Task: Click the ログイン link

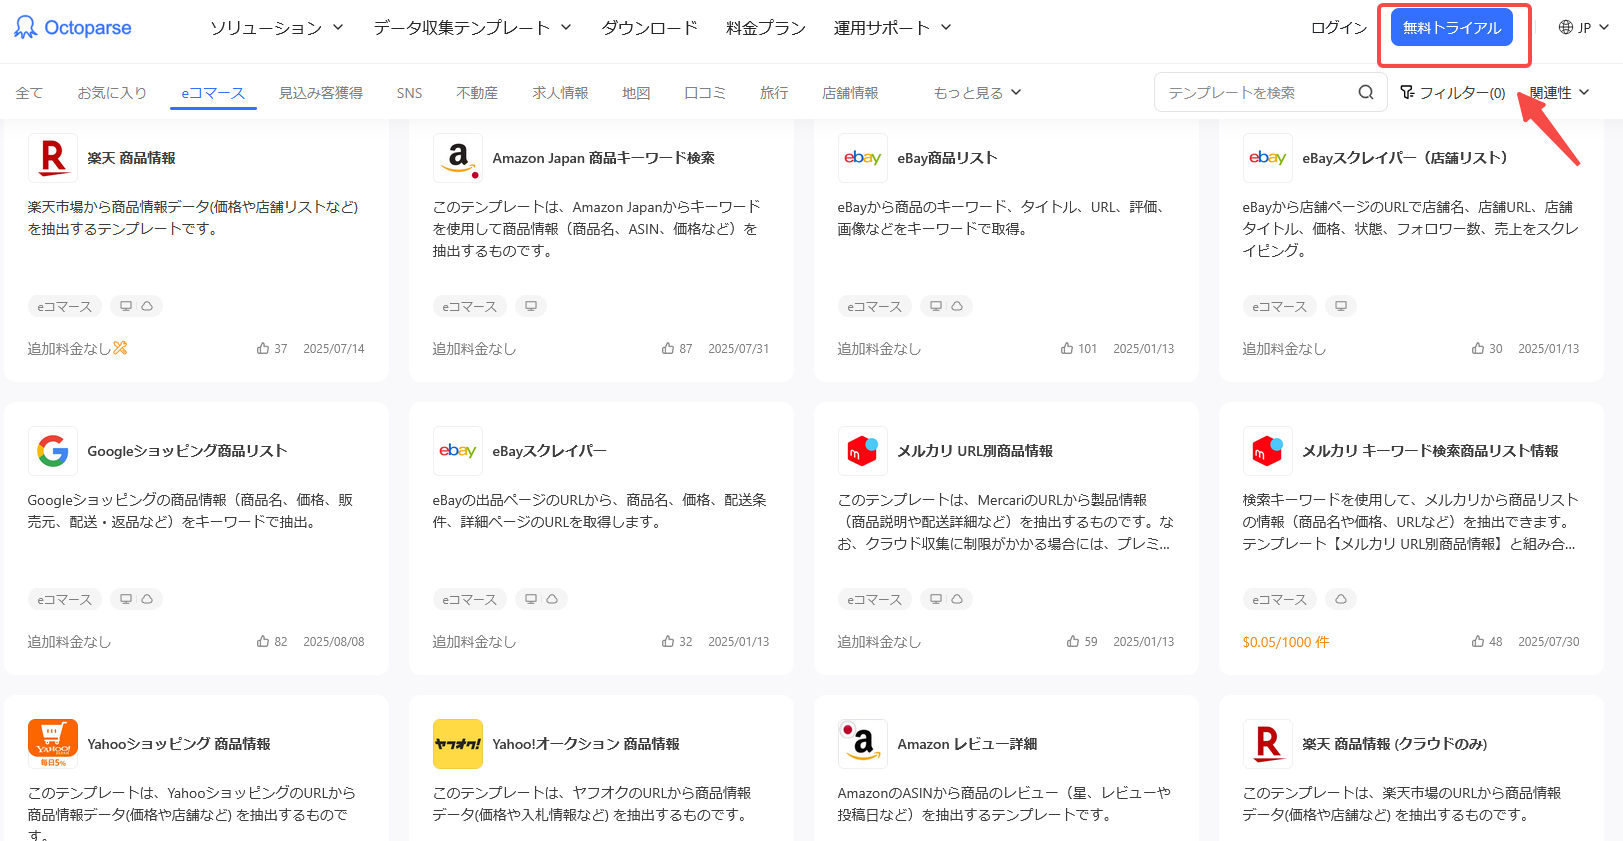Action: coord(1338,28)
